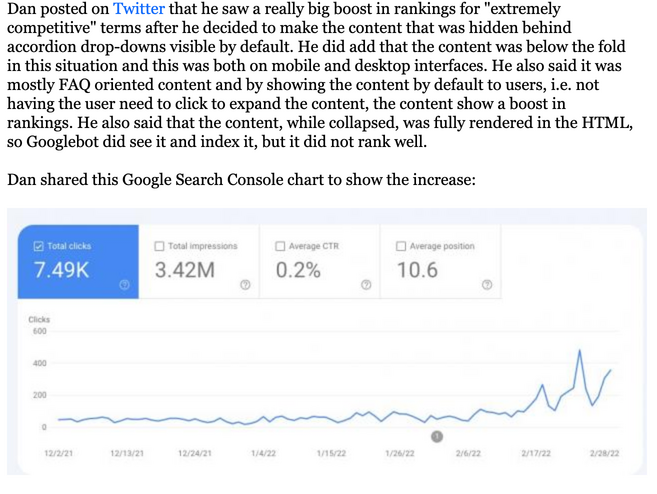Click help icon in Total clicks card
Viewport: 657px width, 494px height.
coord(124,285)
